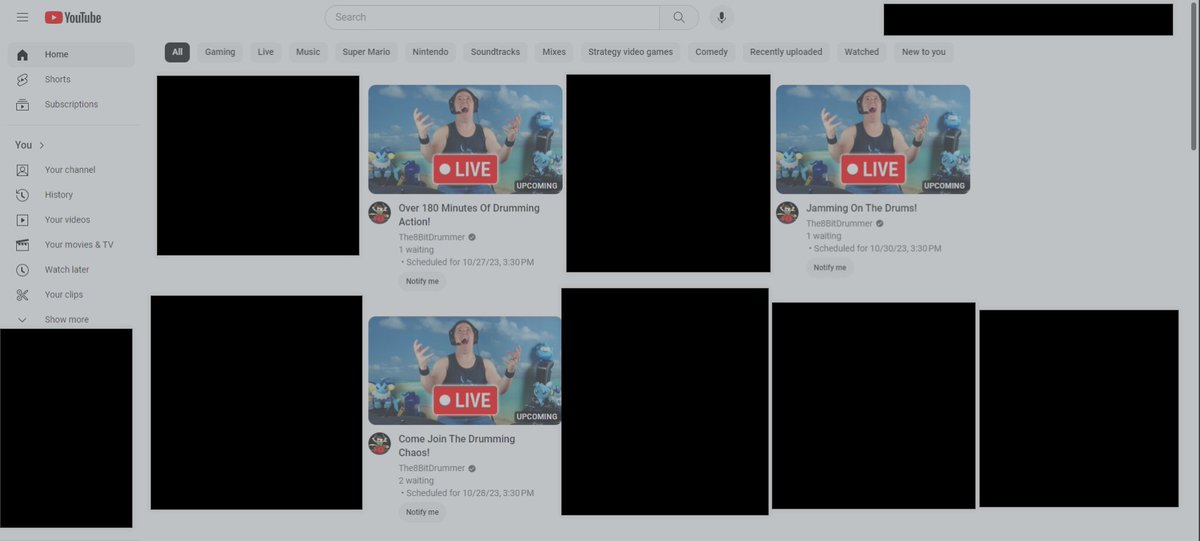This screenshot has height=541, width=1200.
Task: Select the Mixes filter chip
Action: (554, 52)
